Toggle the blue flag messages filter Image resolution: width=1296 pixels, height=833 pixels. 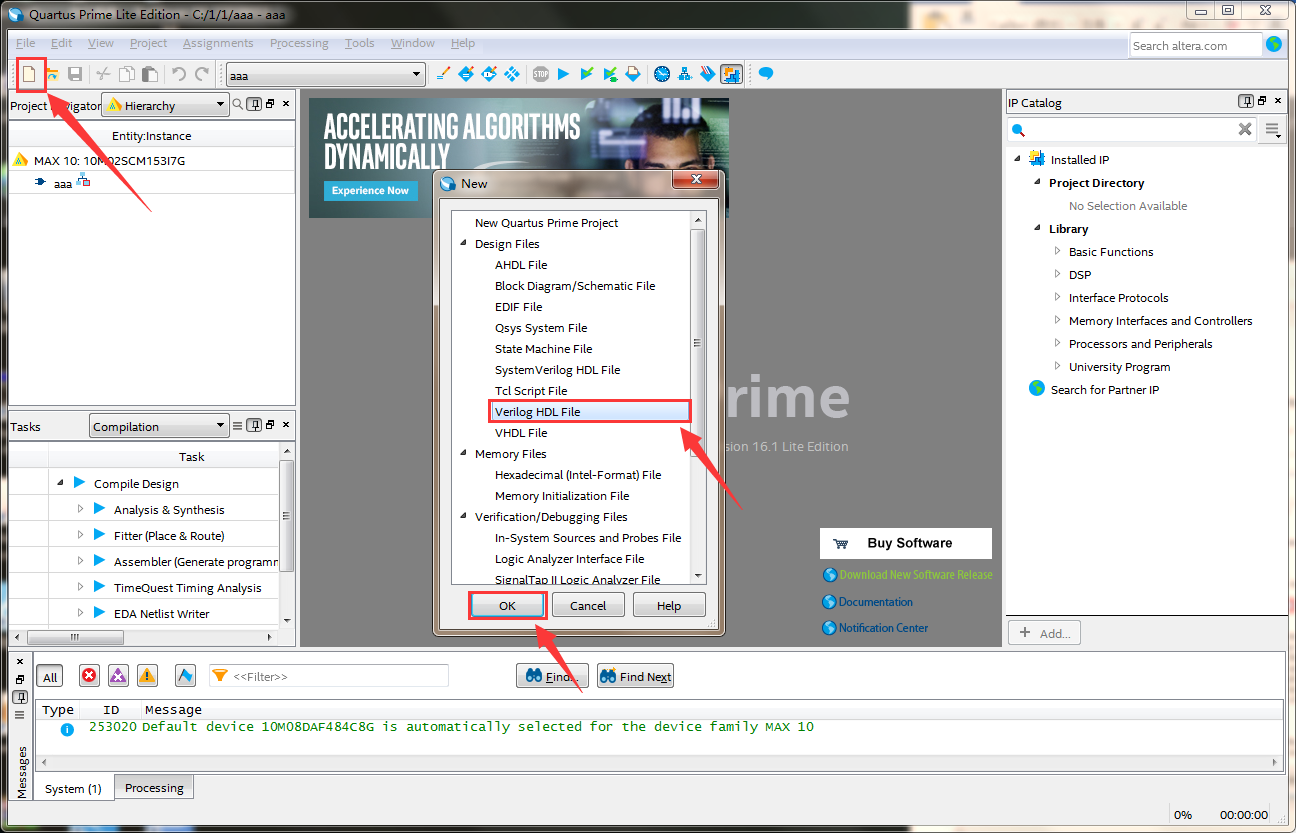pyautogui.click(x=185, y=676)
